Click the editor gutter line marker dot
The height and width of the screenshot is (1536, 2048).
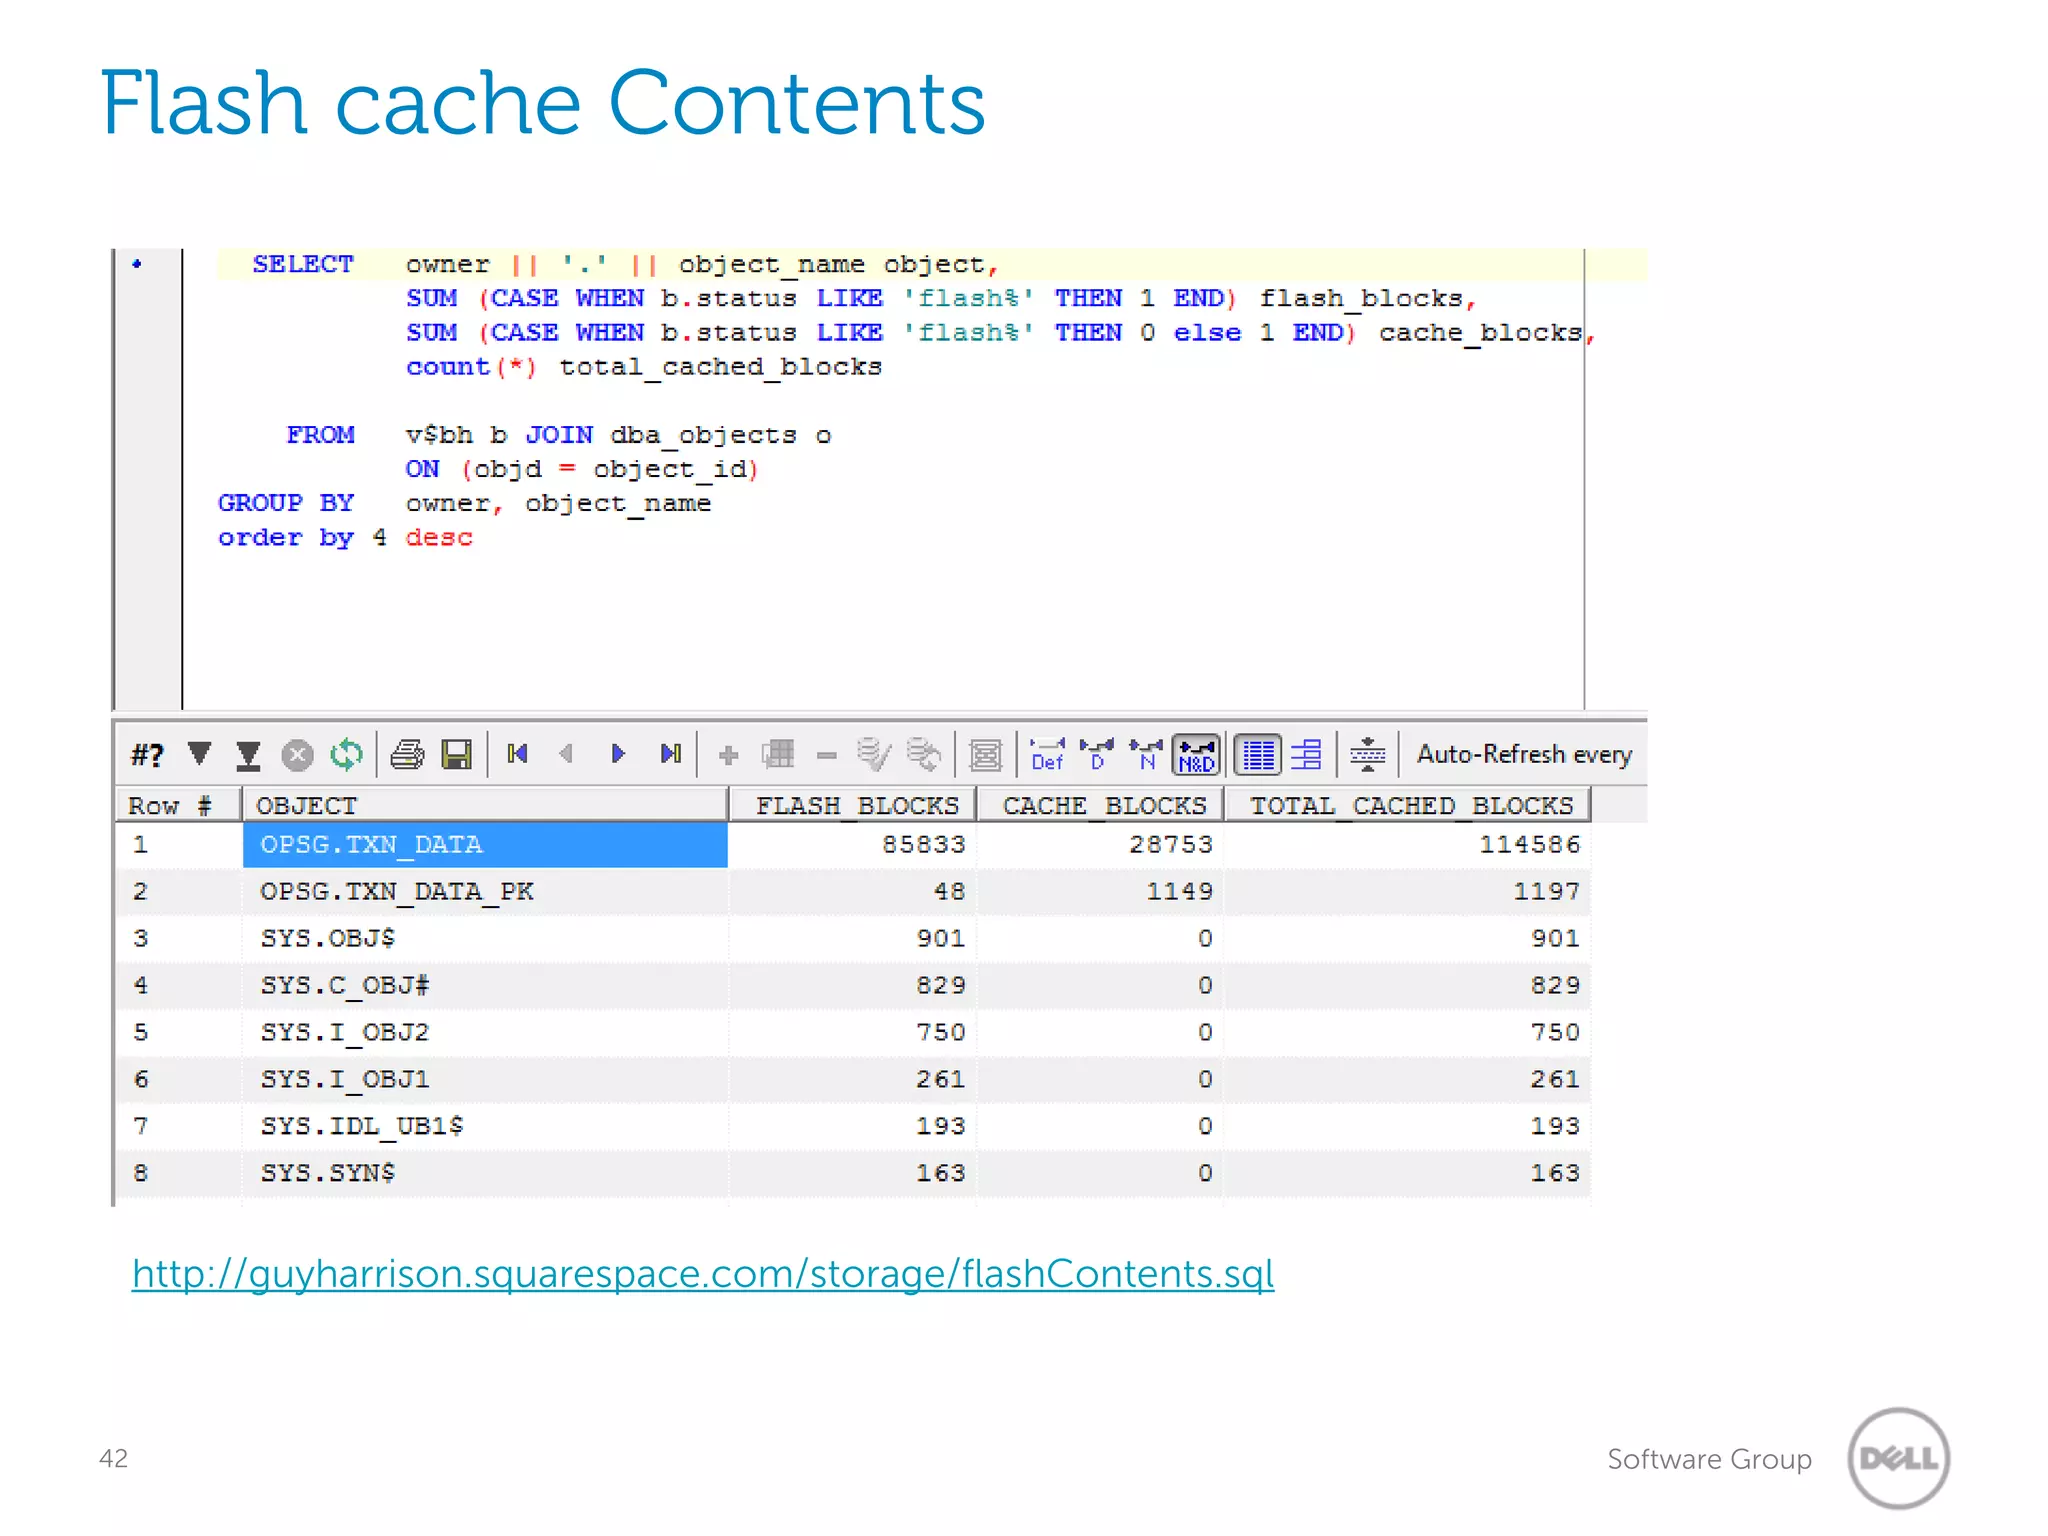(137, 264)
